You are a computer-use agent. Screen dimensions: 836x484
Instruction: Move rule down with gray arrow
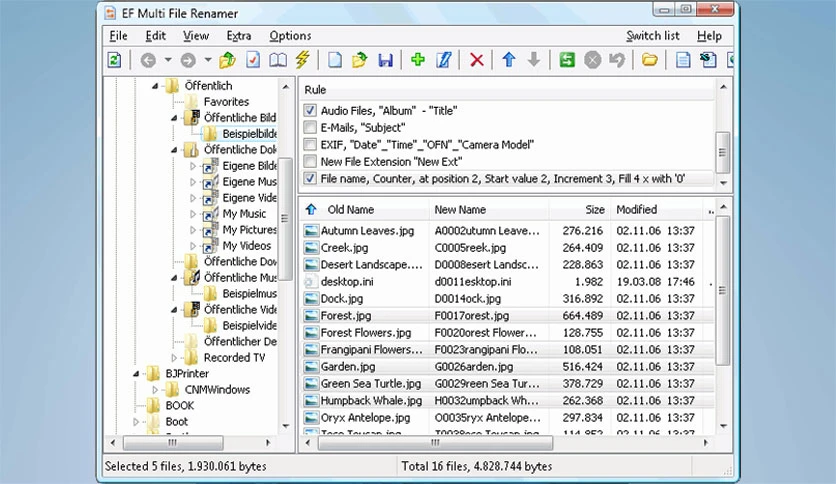click(x=534, y=59)
